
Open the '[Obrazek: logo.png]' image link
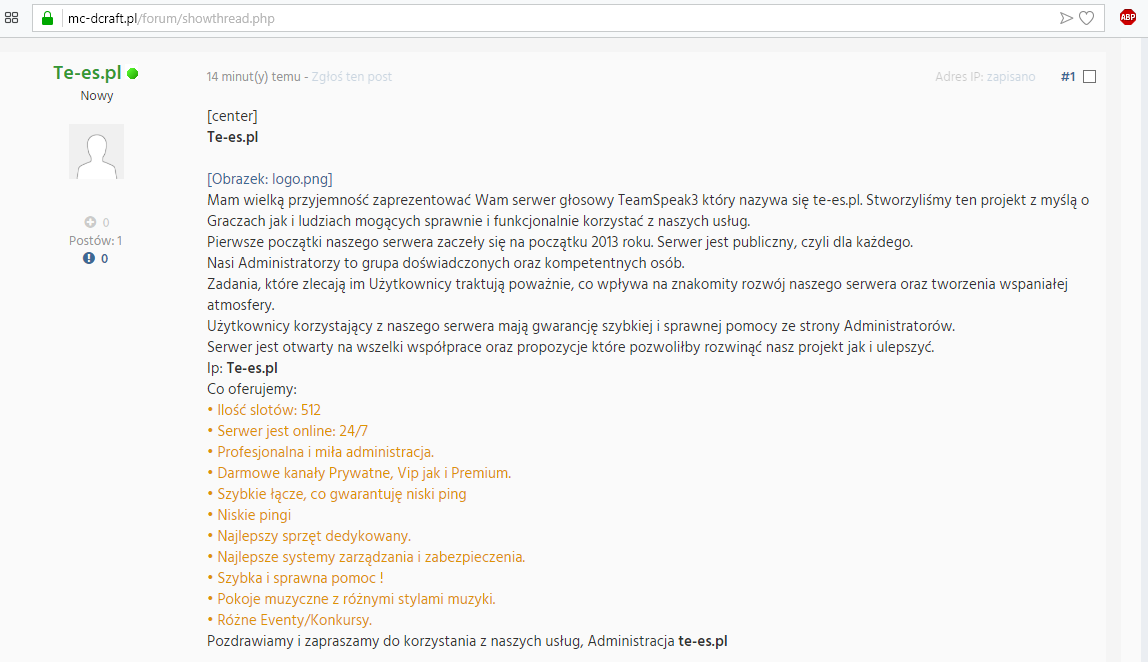(269, 179)
